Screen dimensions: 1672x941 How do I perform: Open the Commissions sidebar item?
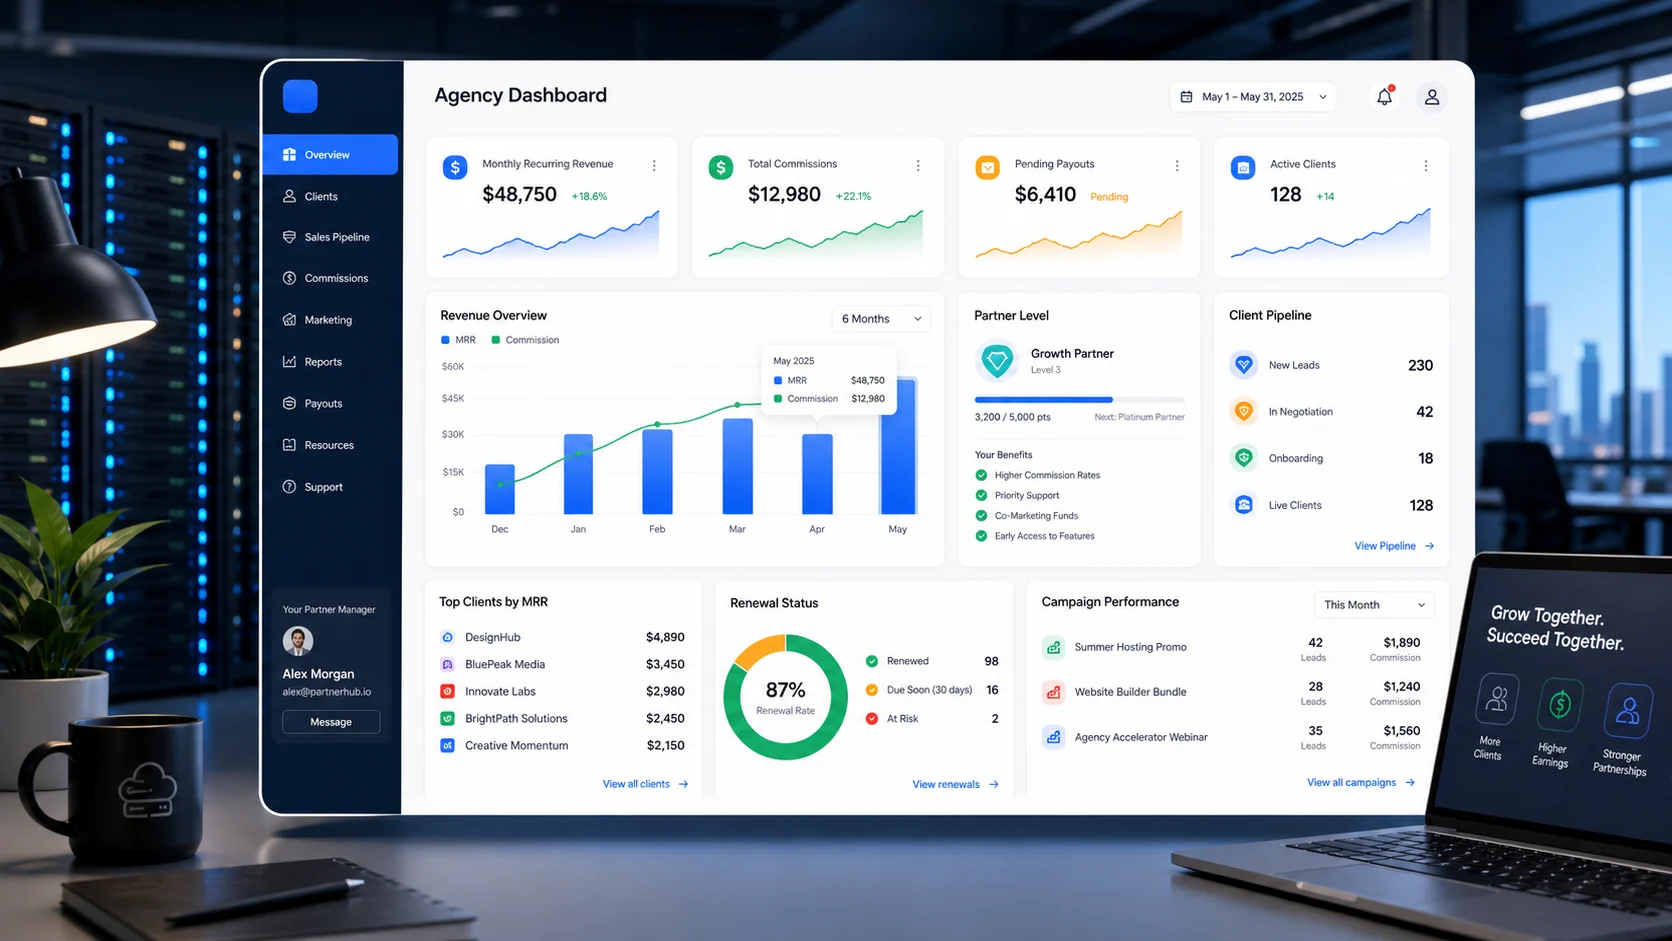pyautogui.click(x=330, y=278)
